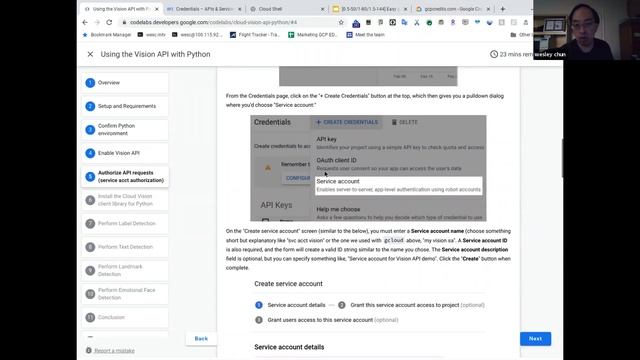Open the Bookmark Manager bookmark
Viewport: 640px width, 360px height.
pos(107,35)
